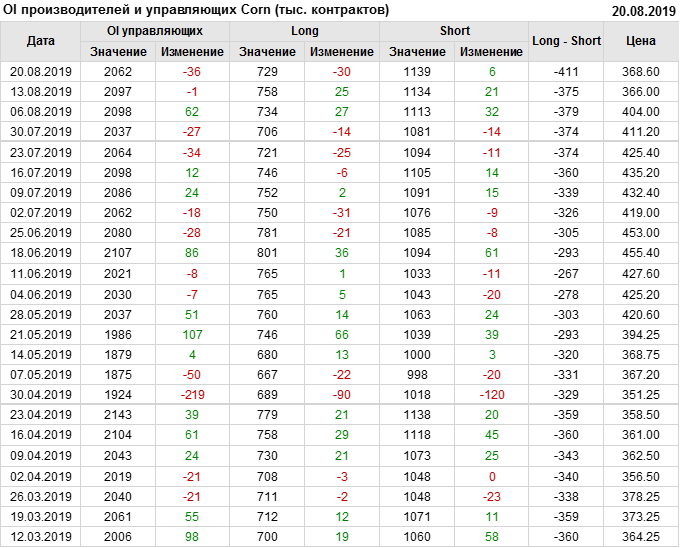This screenshot has width=680, height=548.
Task: Click the -411 Long - Short value
Action: coord(567,72)
